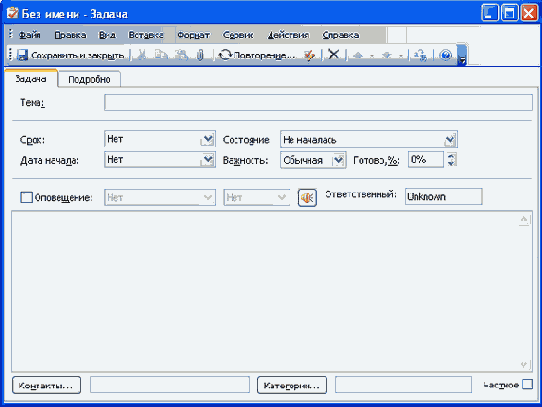This screenshot has height=407, width=542.
Task: Open the Действия menu
Action: (288, 35)
